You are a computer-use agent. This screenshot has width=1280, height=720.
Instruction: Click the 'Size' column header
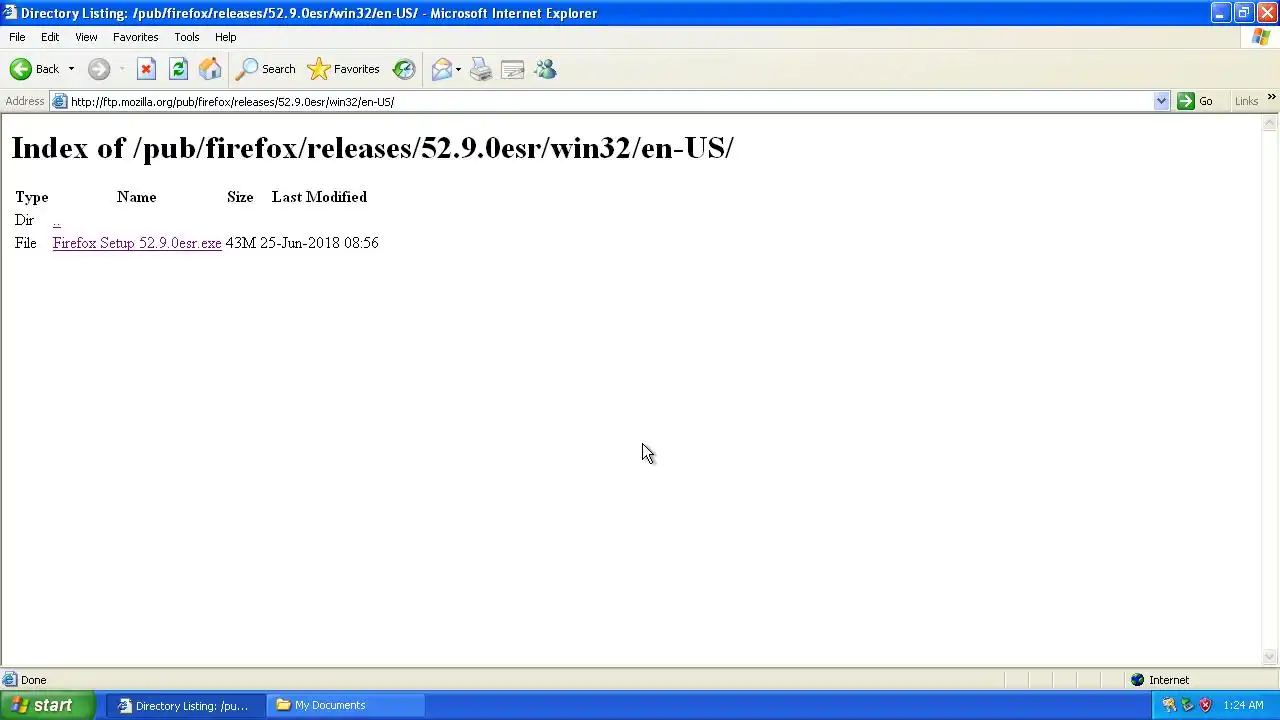(x=240, y=197)
